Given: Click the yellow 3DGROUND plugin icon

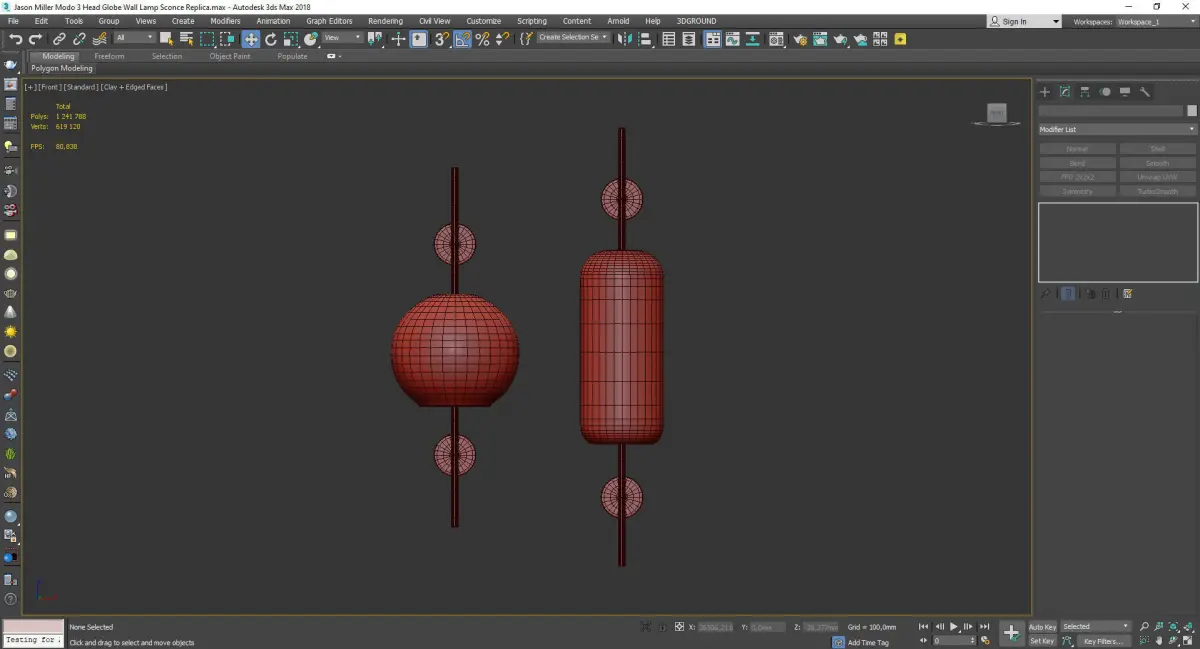Looking at the screenshot, I should (x=901, y=39).
